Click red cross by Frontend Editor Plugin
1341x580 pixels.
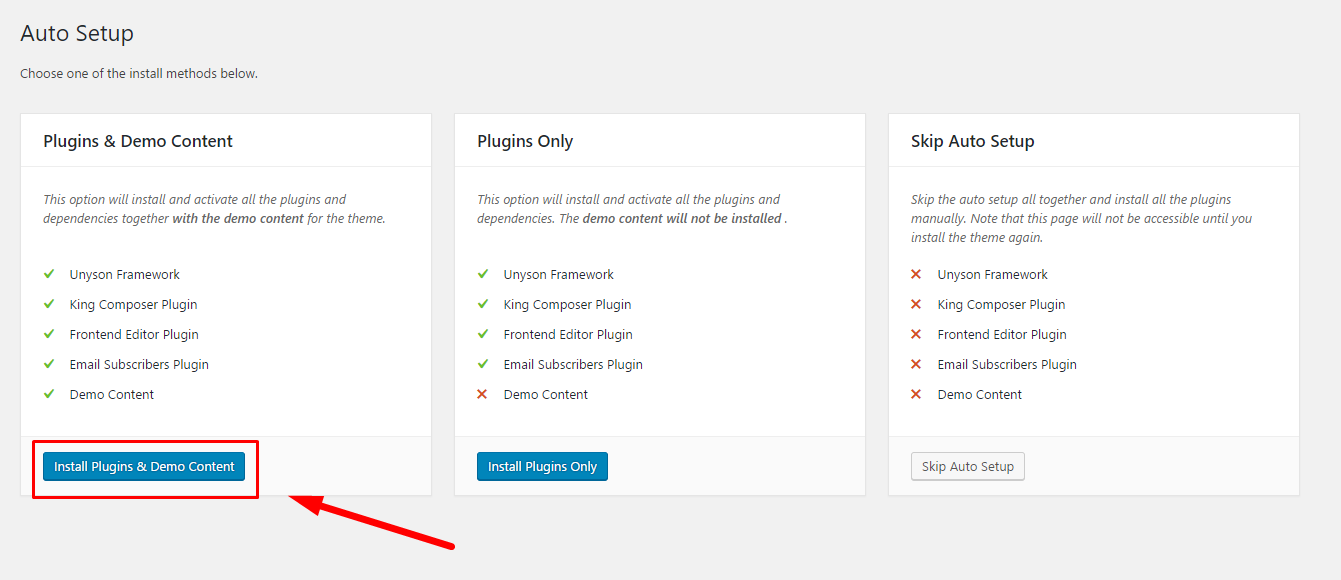tap(917, 335)
